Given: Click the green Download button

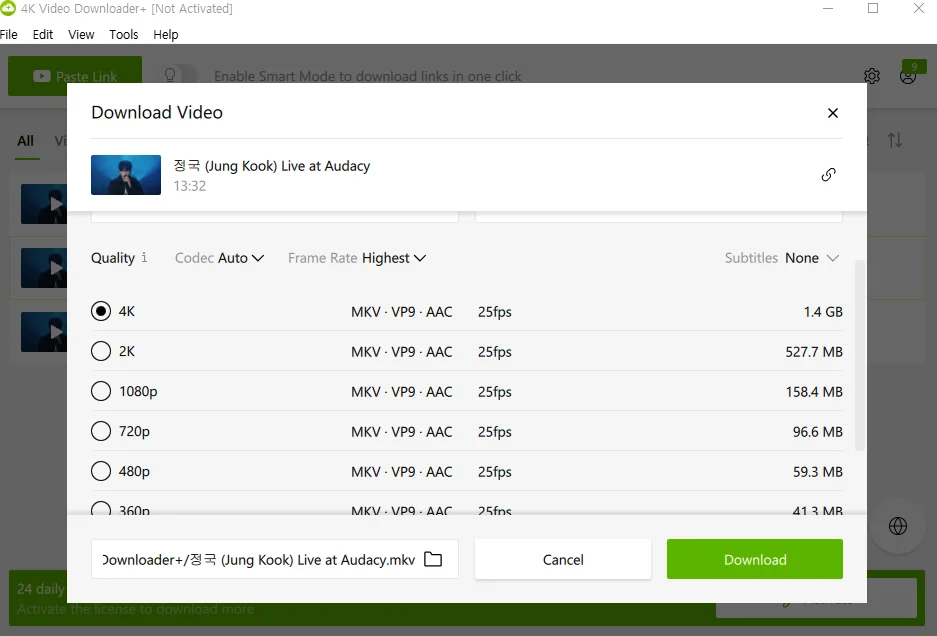Looking at the screenshot, I should tap(755, 559).
